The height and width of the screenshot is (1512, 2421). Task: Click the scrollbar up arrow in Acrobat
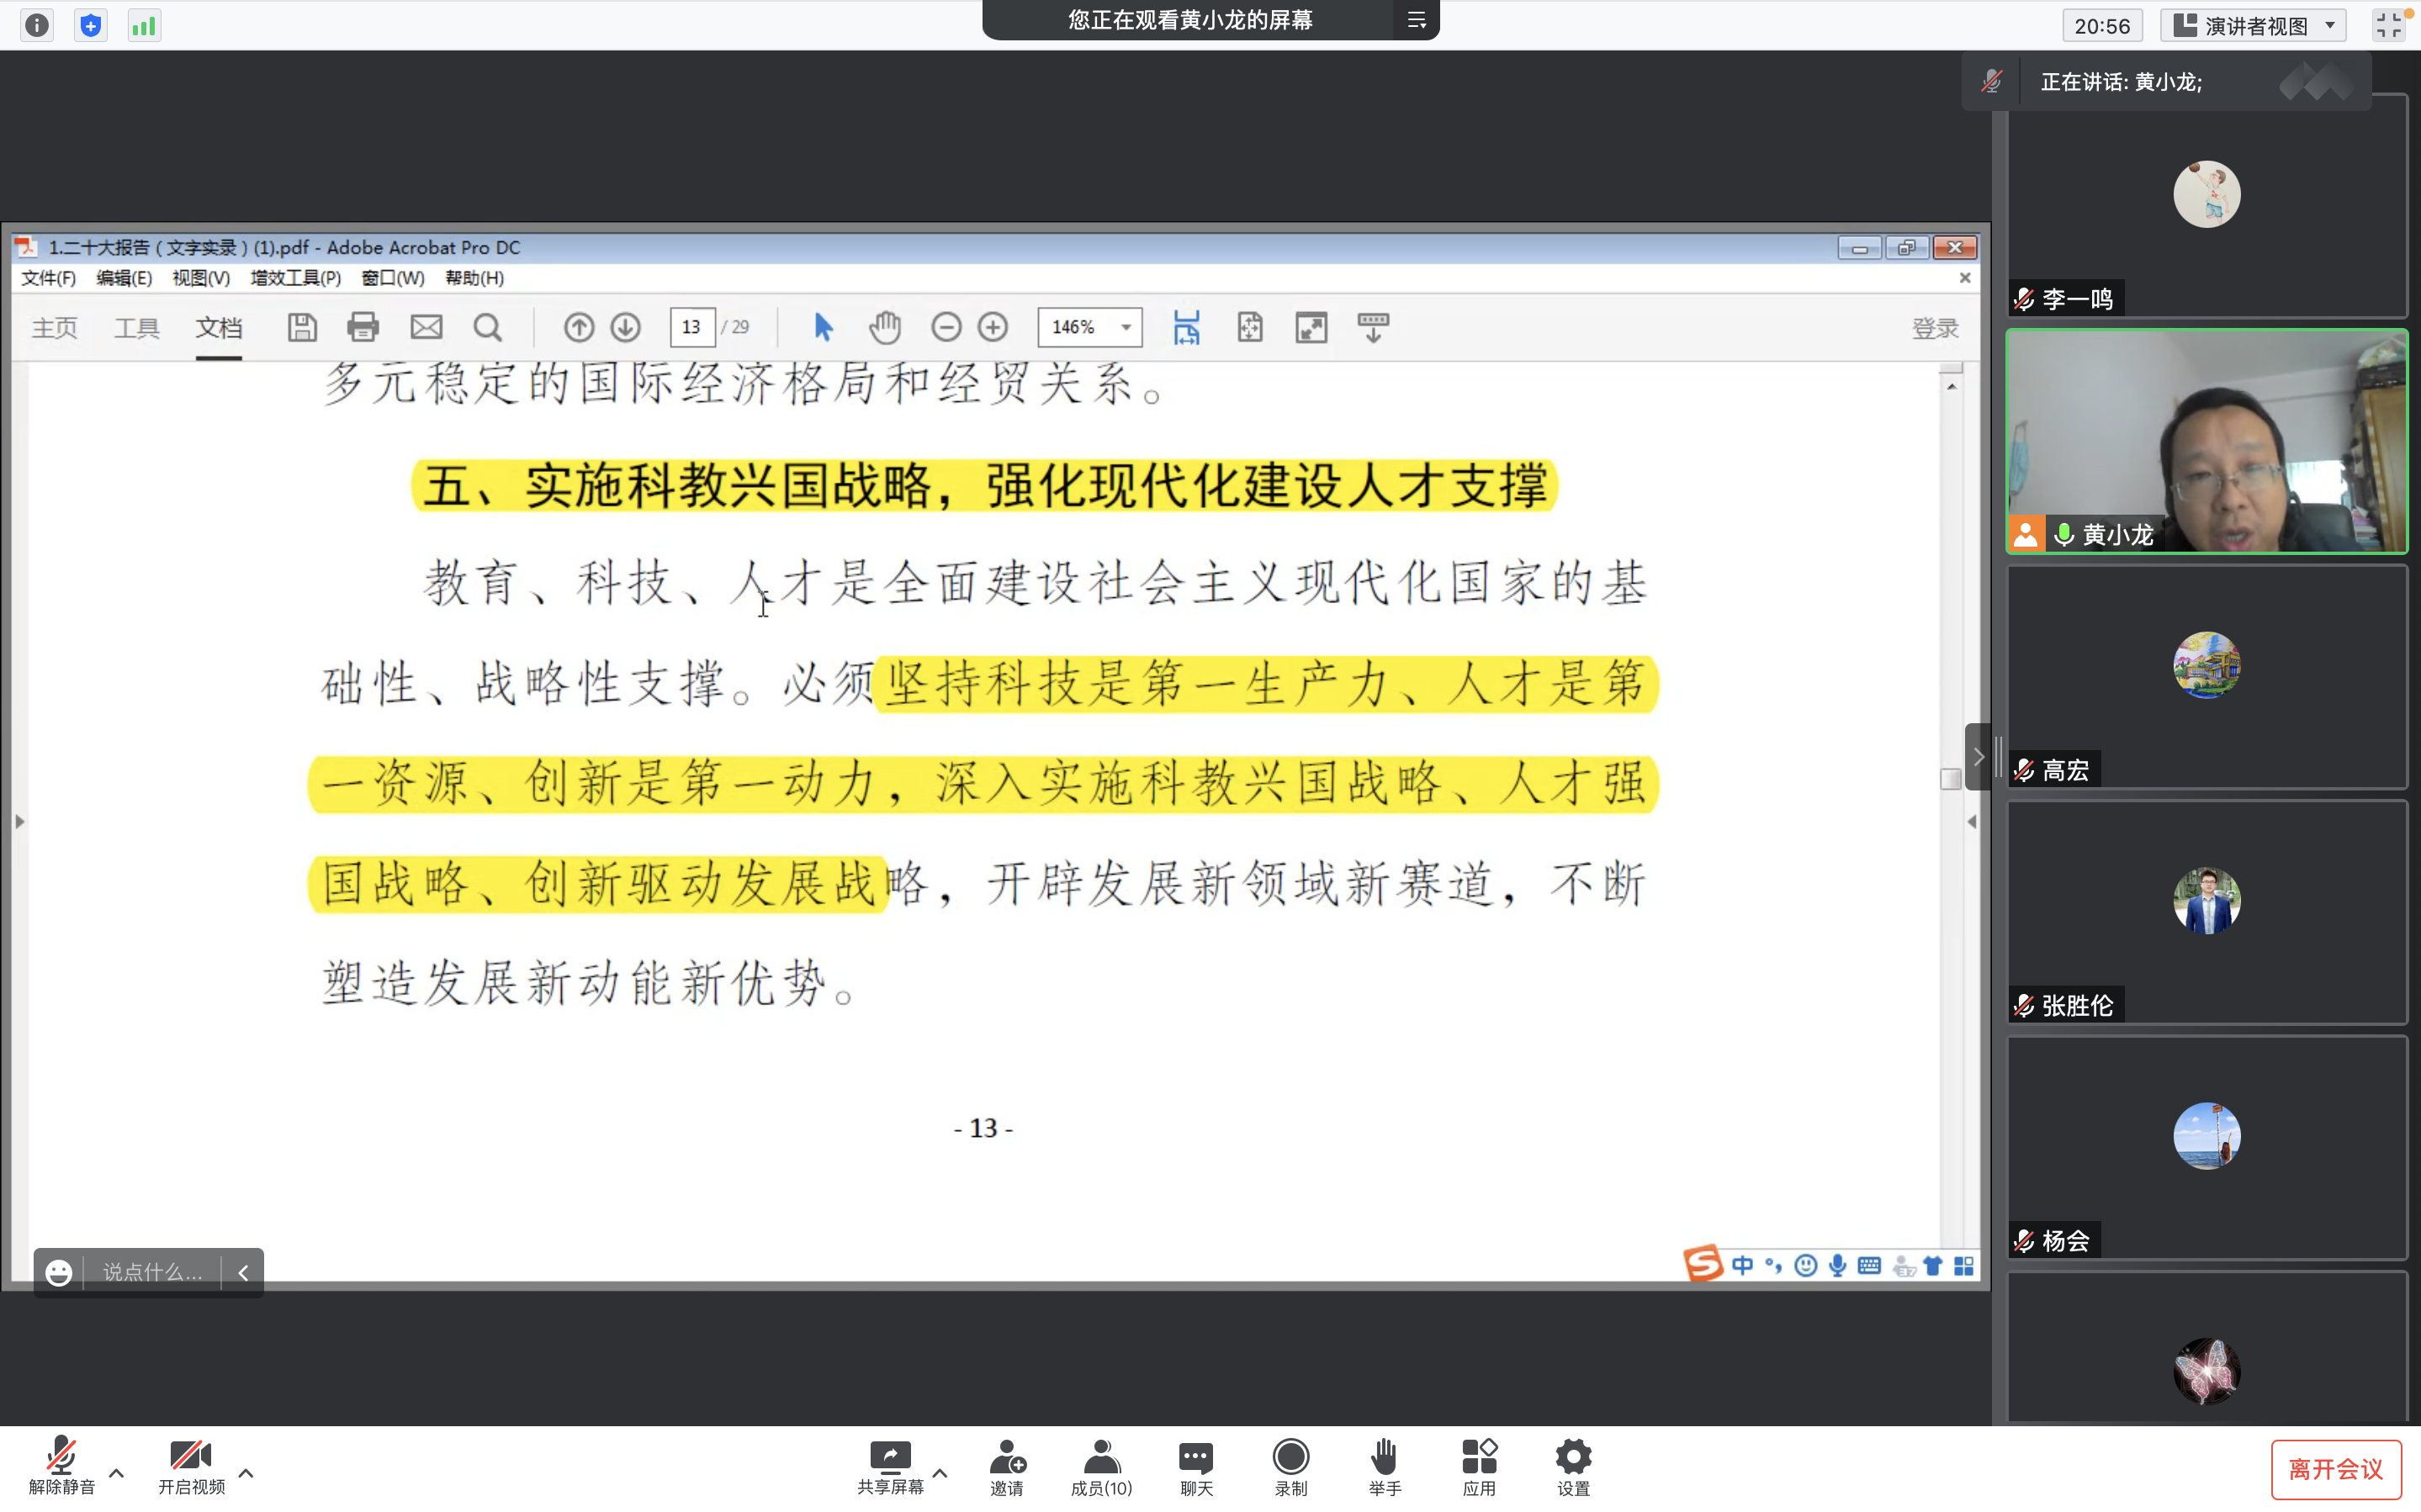[x=1951, y=386]
